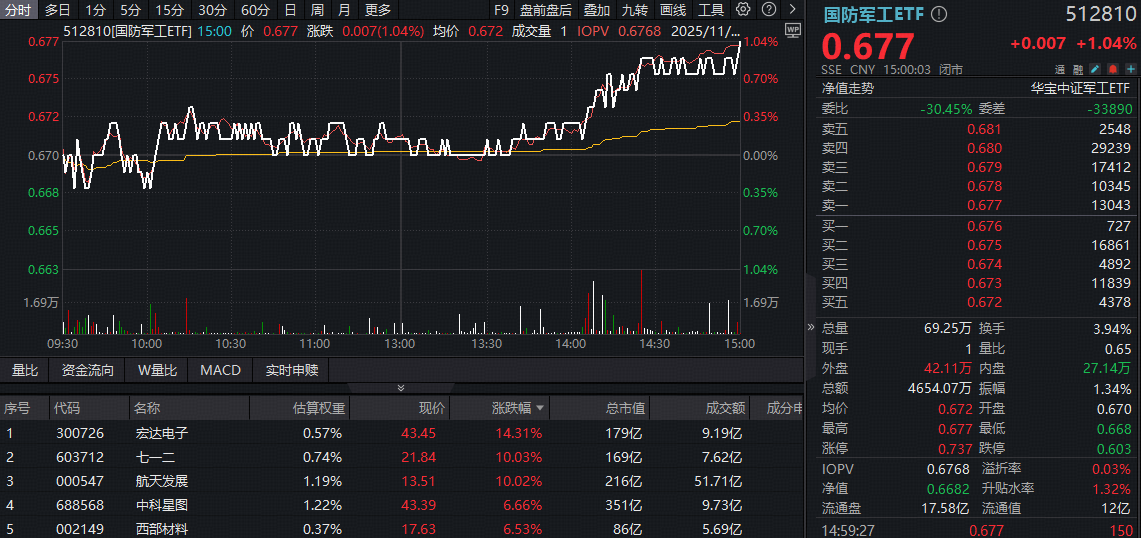The image size is (1141, 538).
Task: Collapse indicator panel with double-chevron
Action: click(401, 388)
